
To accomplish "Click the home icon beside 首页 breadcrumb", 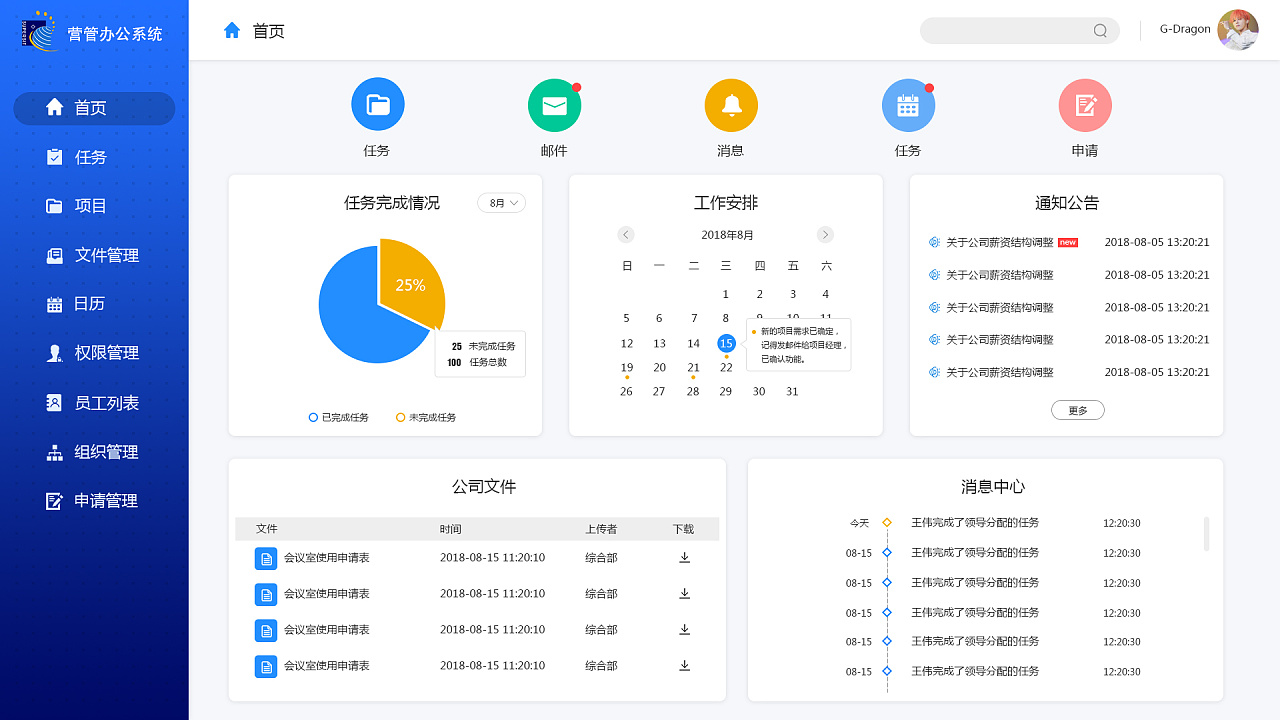I will [232, 30].
